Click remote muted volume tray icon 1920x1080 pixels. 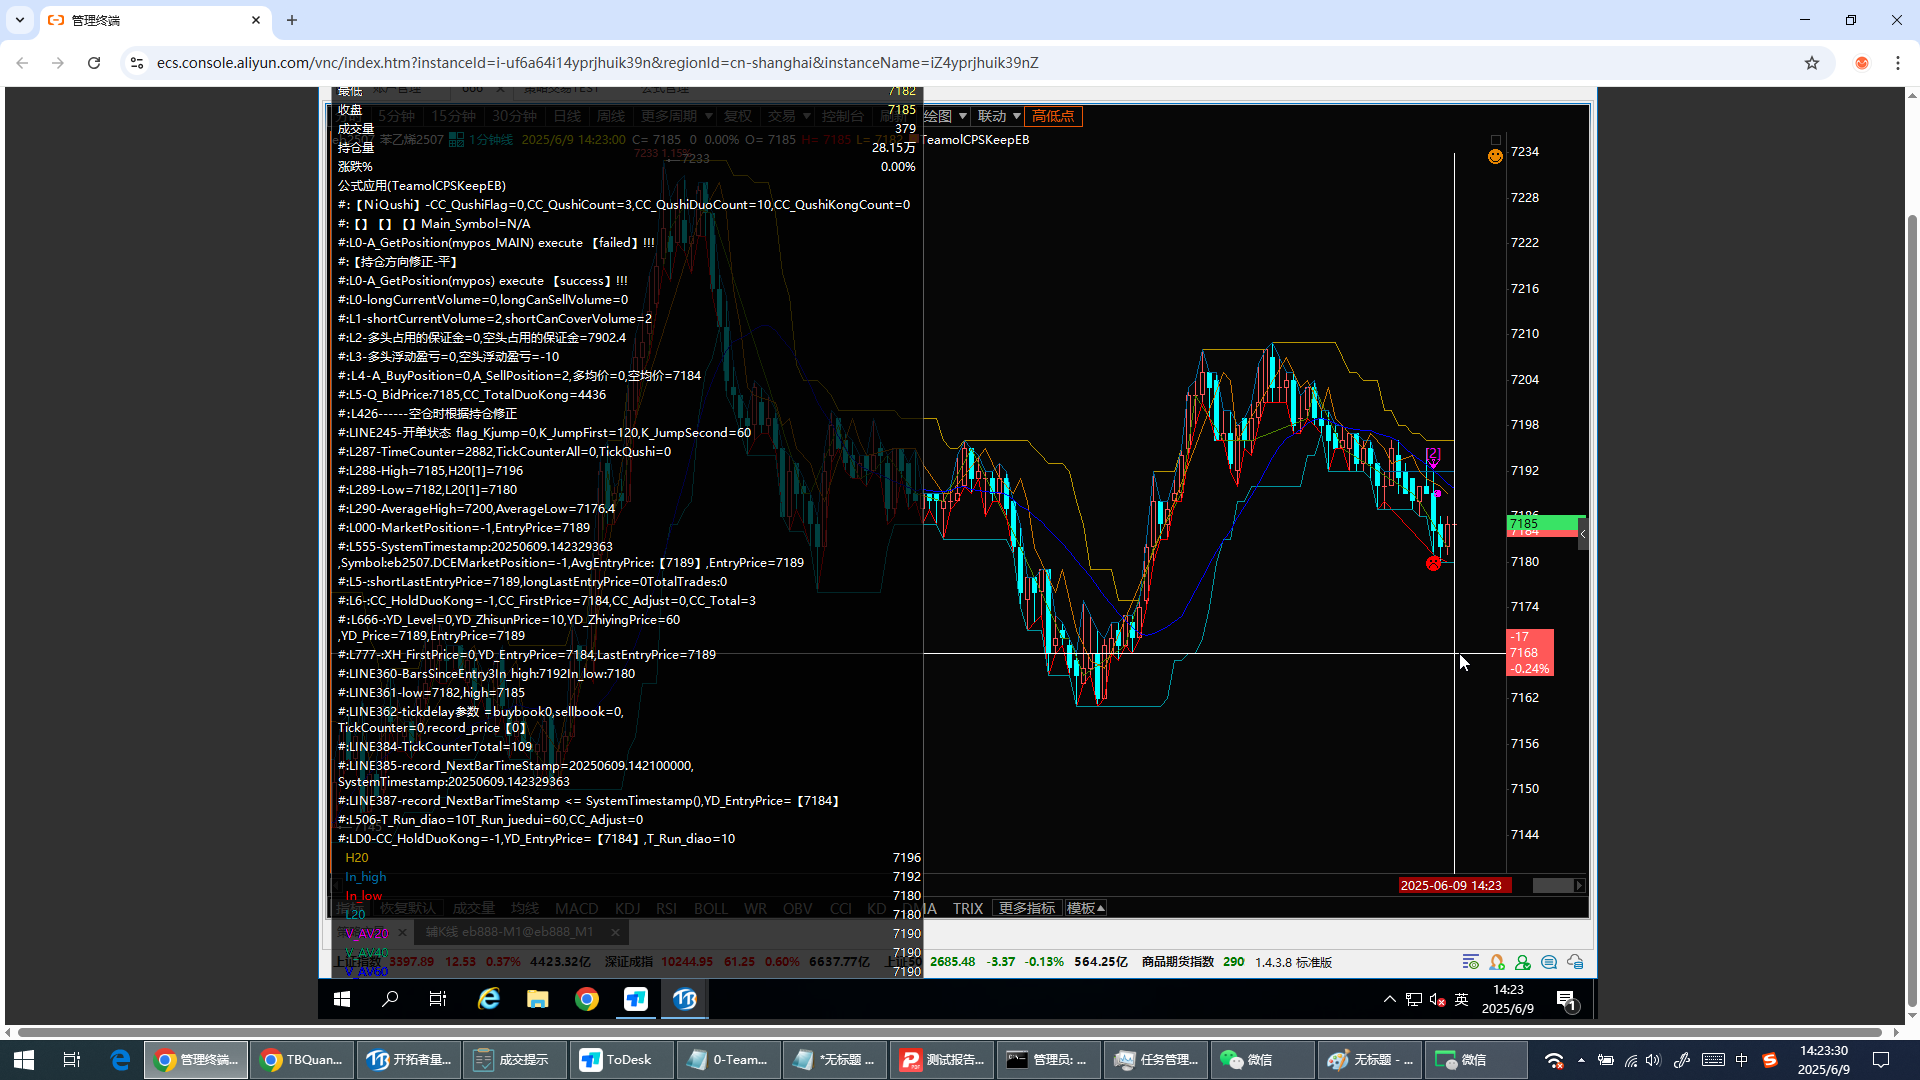1438,1000
